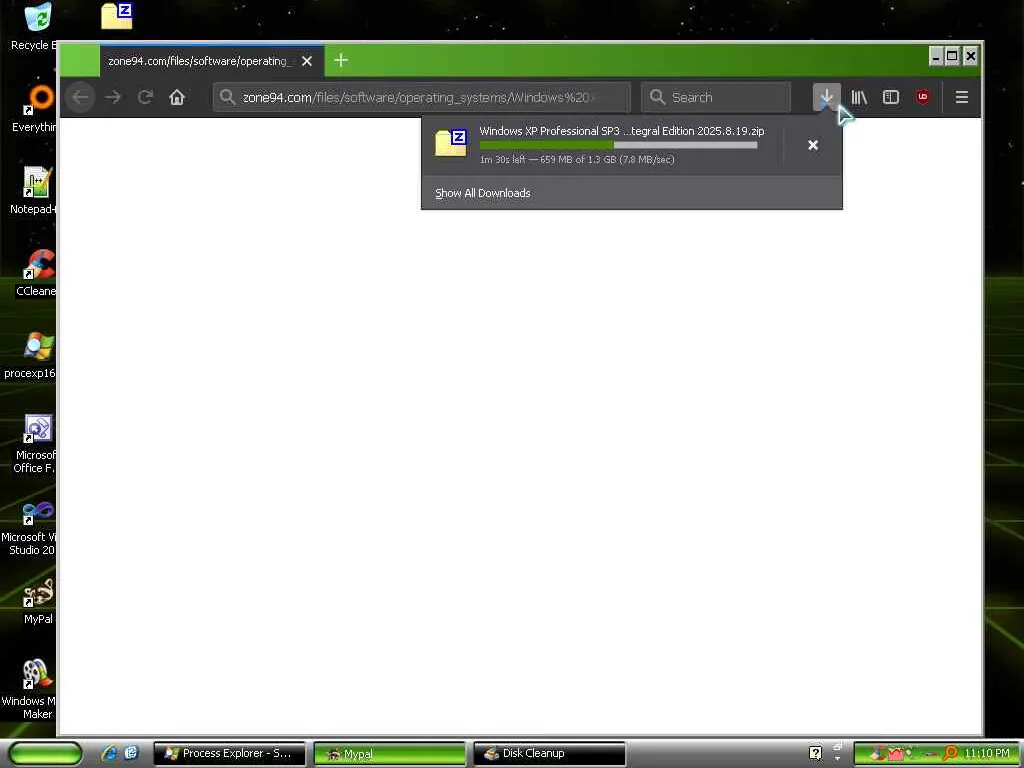The width and height of the screenshot is (1024, 768).
Task: Select the zip folder icon on desktop
Action: pos(118,16)
